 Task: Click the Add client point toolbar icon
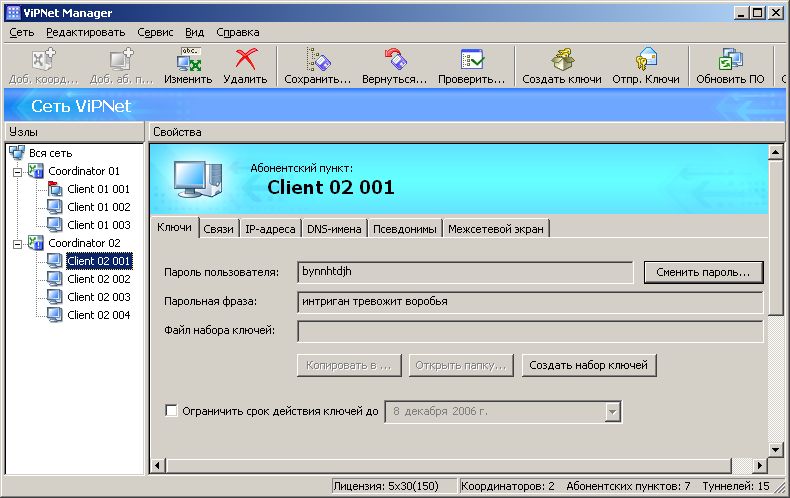click(121, 59)
